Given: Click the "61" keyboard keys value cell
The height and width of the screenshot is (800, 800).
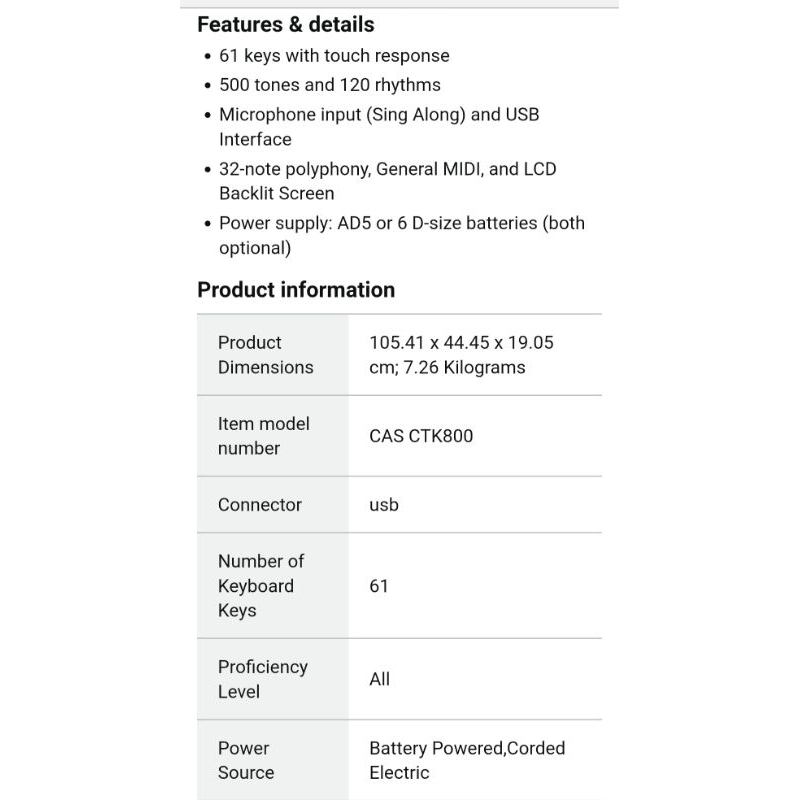Looking at the screenshot, I should tap(379, 586).
